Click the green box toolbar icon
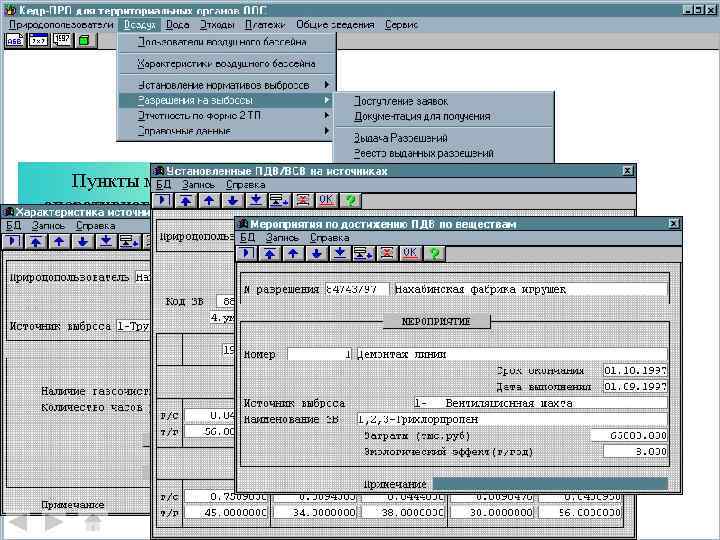The width and height of the screenshot is (720, 540). (84, 40)
